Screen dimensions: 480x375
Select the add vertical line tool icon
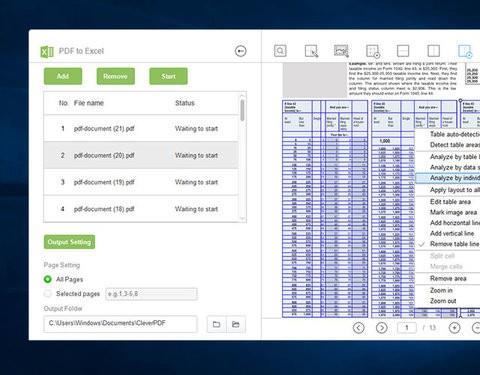coord(434,51)
